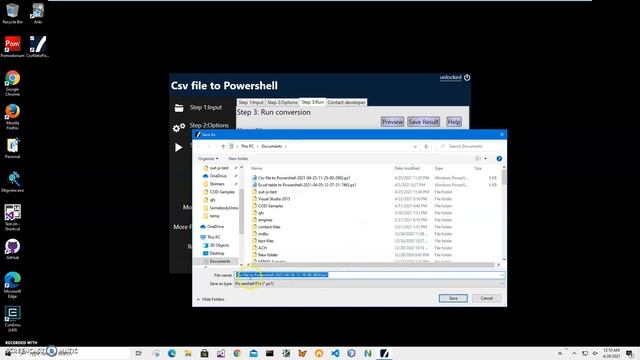Open the view options dropdown arrow
Screen dimensions: 640x360
click(x=485, y=158)
